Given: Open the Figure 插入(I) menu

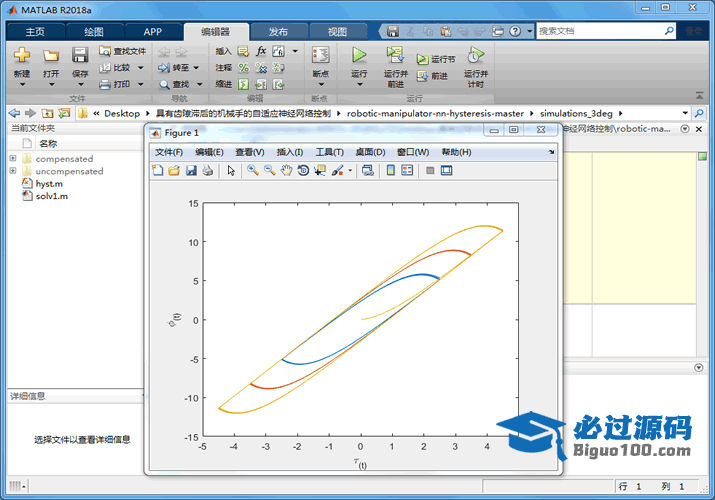Looking at the screenshot, I should [290, 152].
